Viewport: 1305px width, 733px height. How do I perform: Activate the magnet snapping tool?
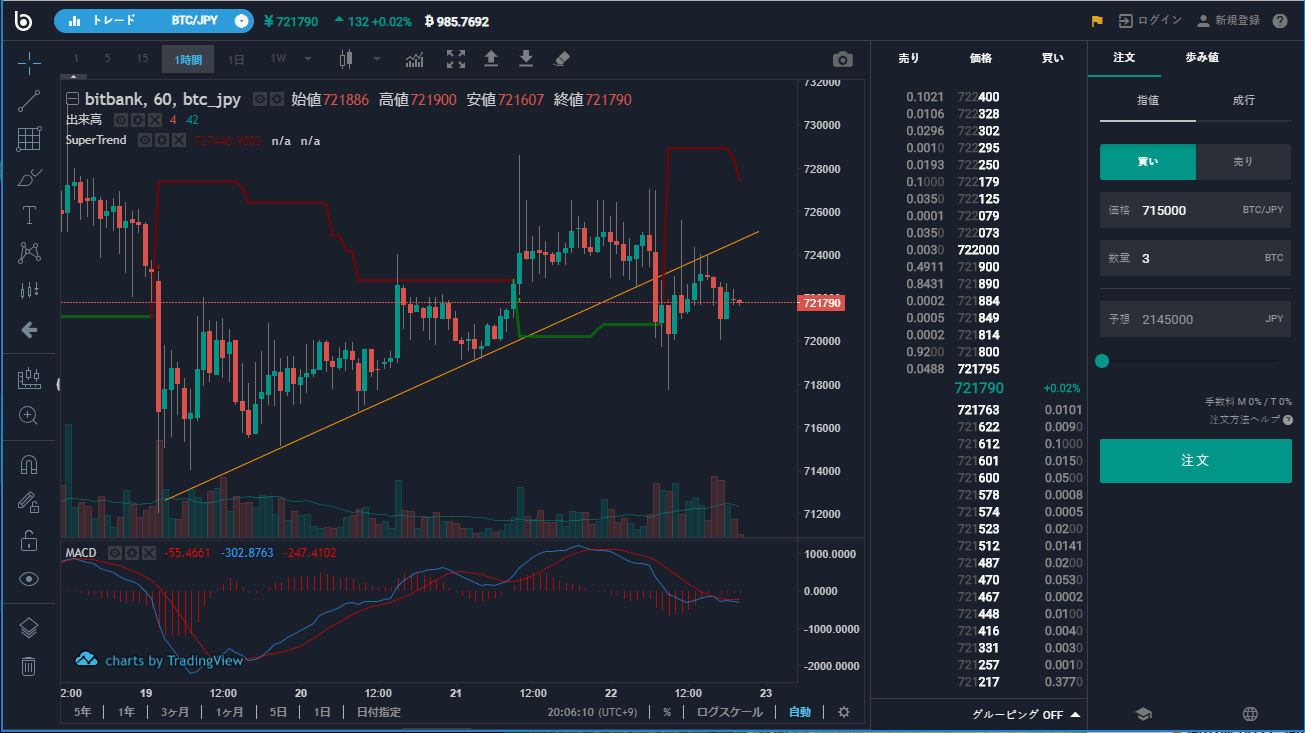click(x=28, y=465)
